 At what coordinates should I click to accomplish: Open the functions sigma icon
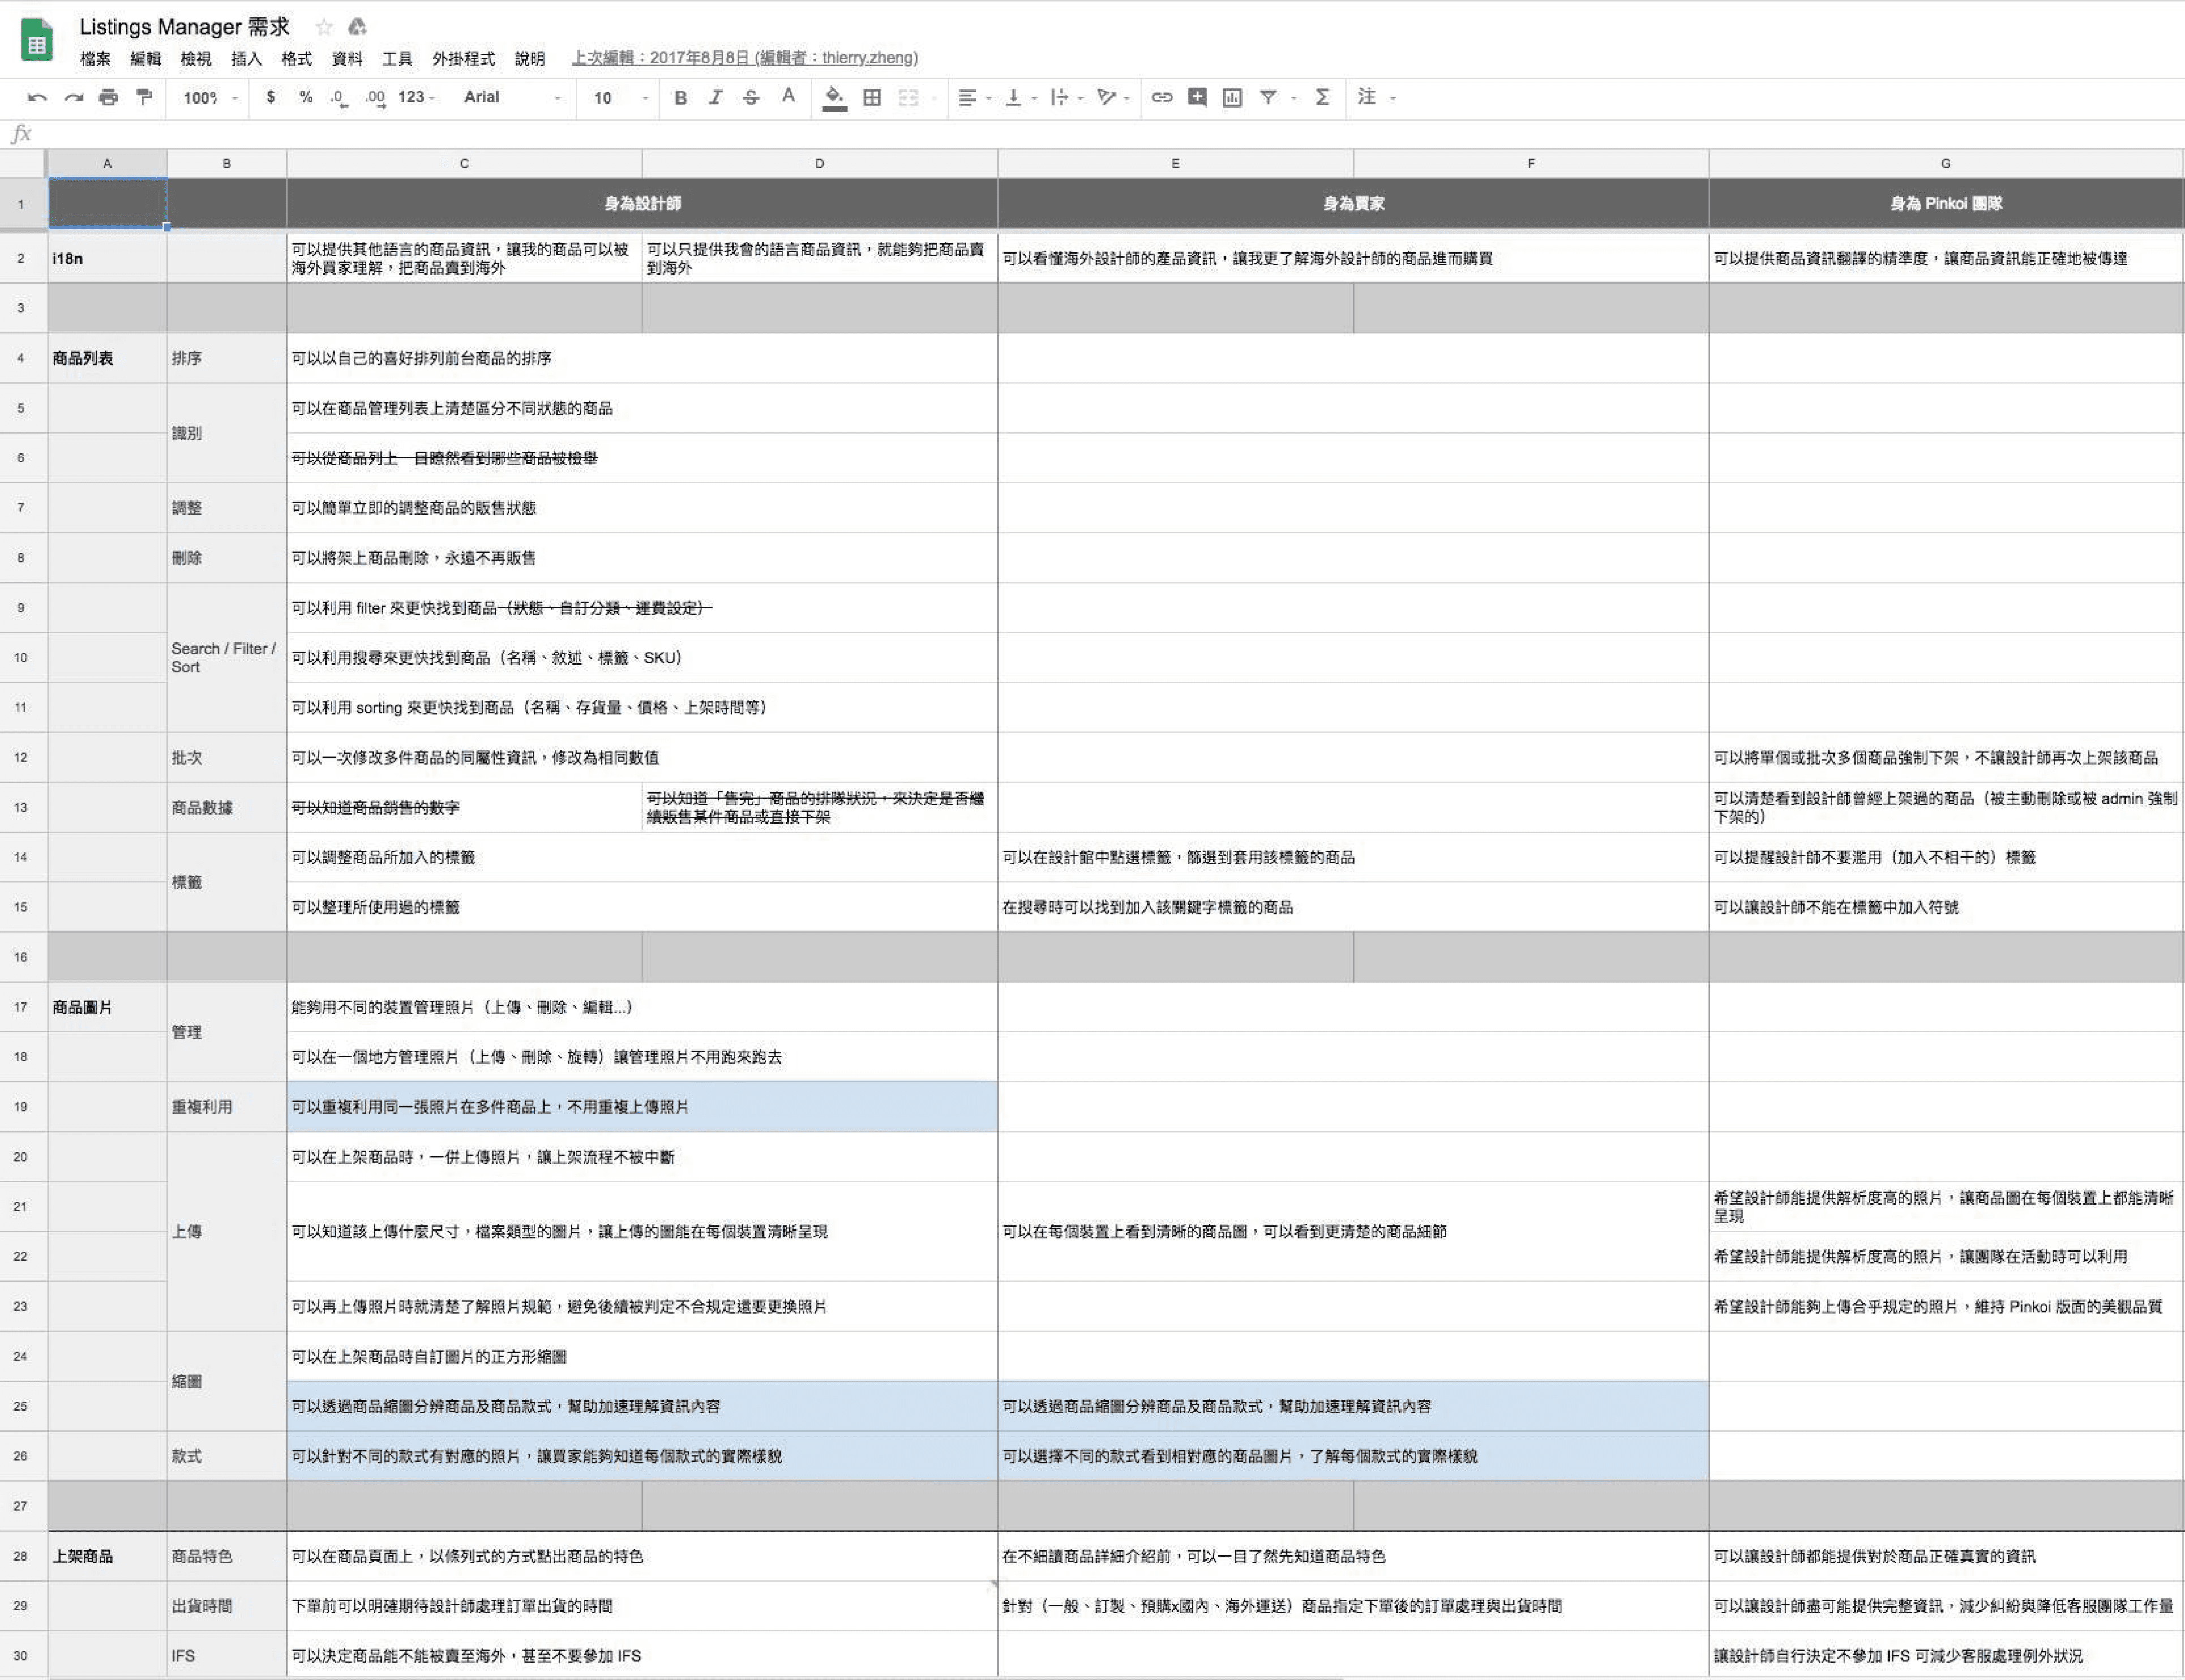[1322, 97]
